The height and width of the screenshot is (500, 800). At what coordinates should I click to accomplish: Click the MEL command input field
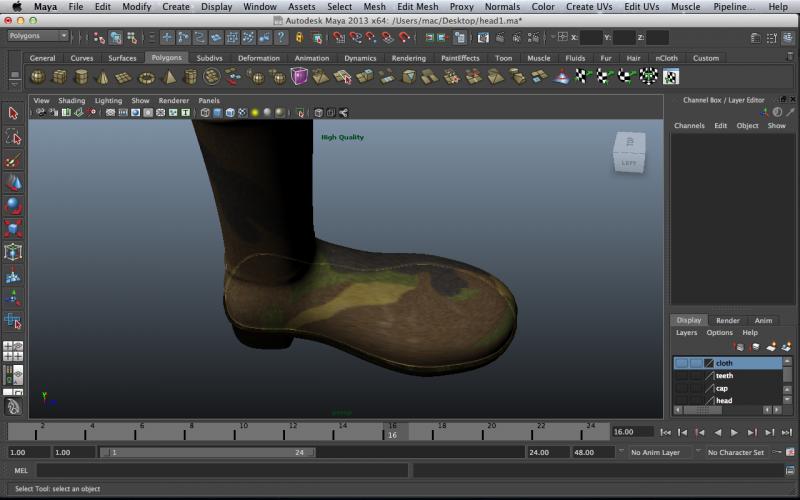222,470
